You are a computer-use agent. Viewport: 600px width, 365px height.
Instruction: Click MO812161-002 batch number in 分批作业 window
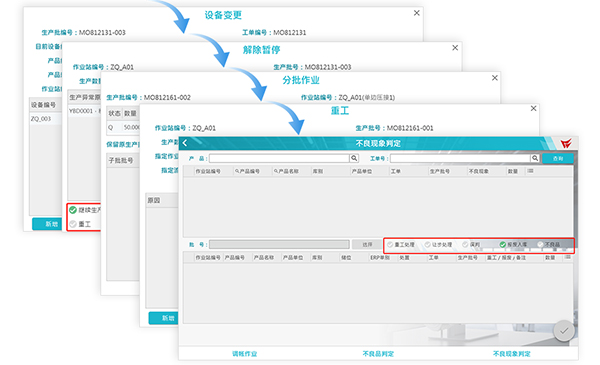pyautogui.click(x=167, y=98)
